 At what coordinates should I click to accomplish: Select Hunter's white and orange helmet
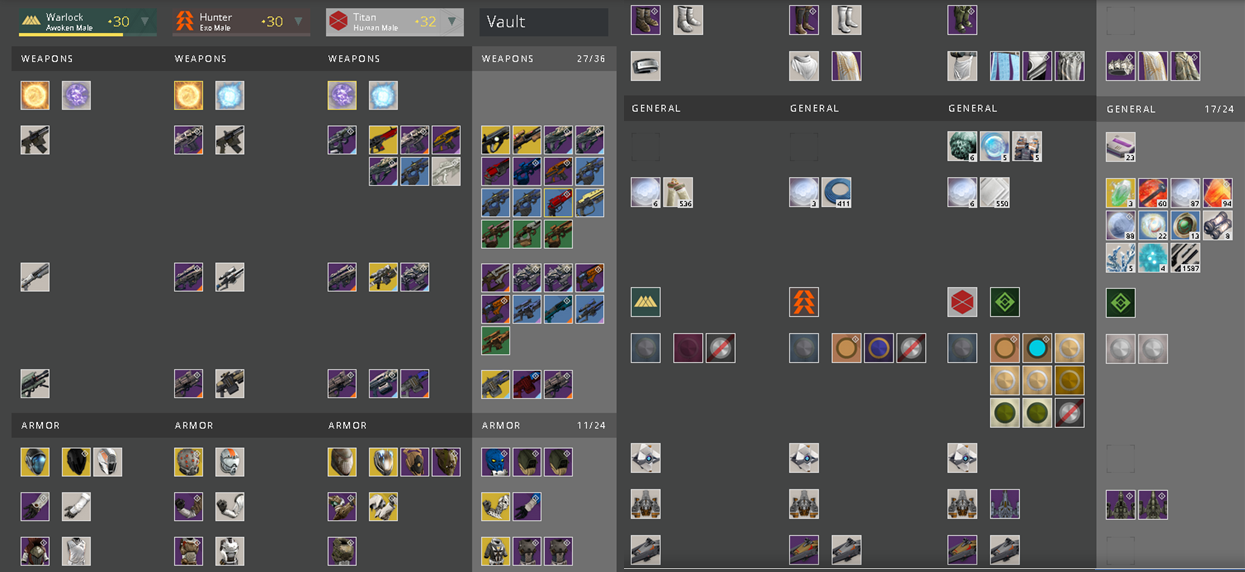pyautogui.click(x=229, y=461)
